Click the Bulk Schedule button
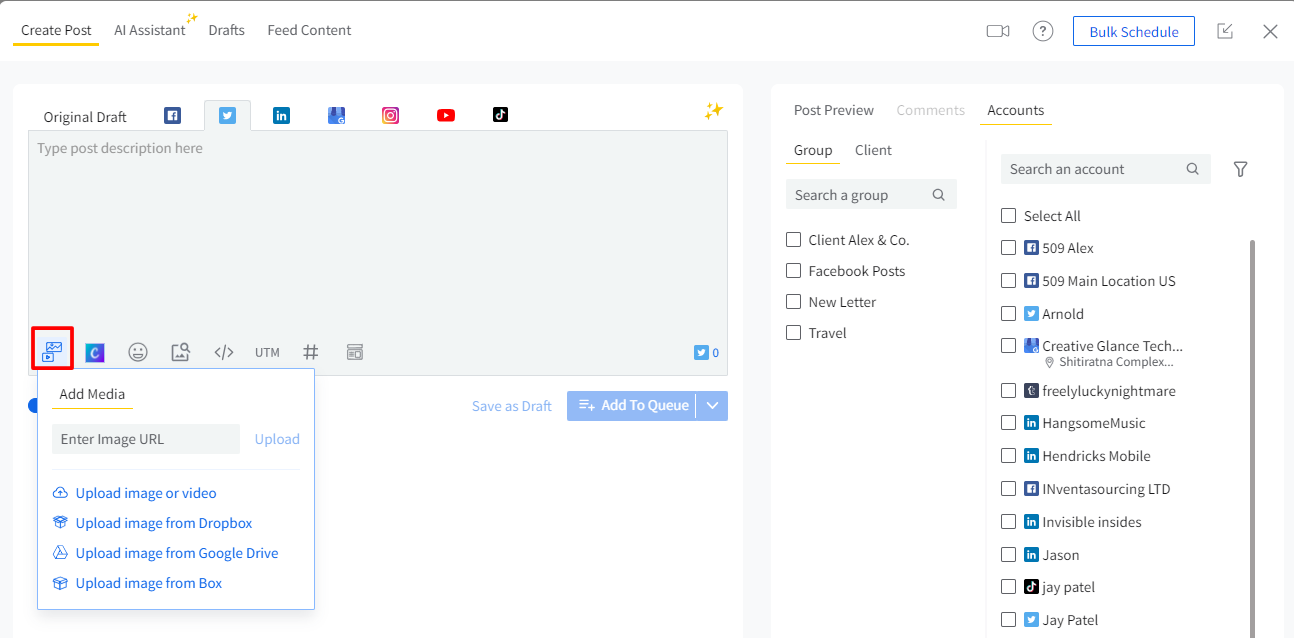This screenshot has width=1294, height=638. [1133, 31]
